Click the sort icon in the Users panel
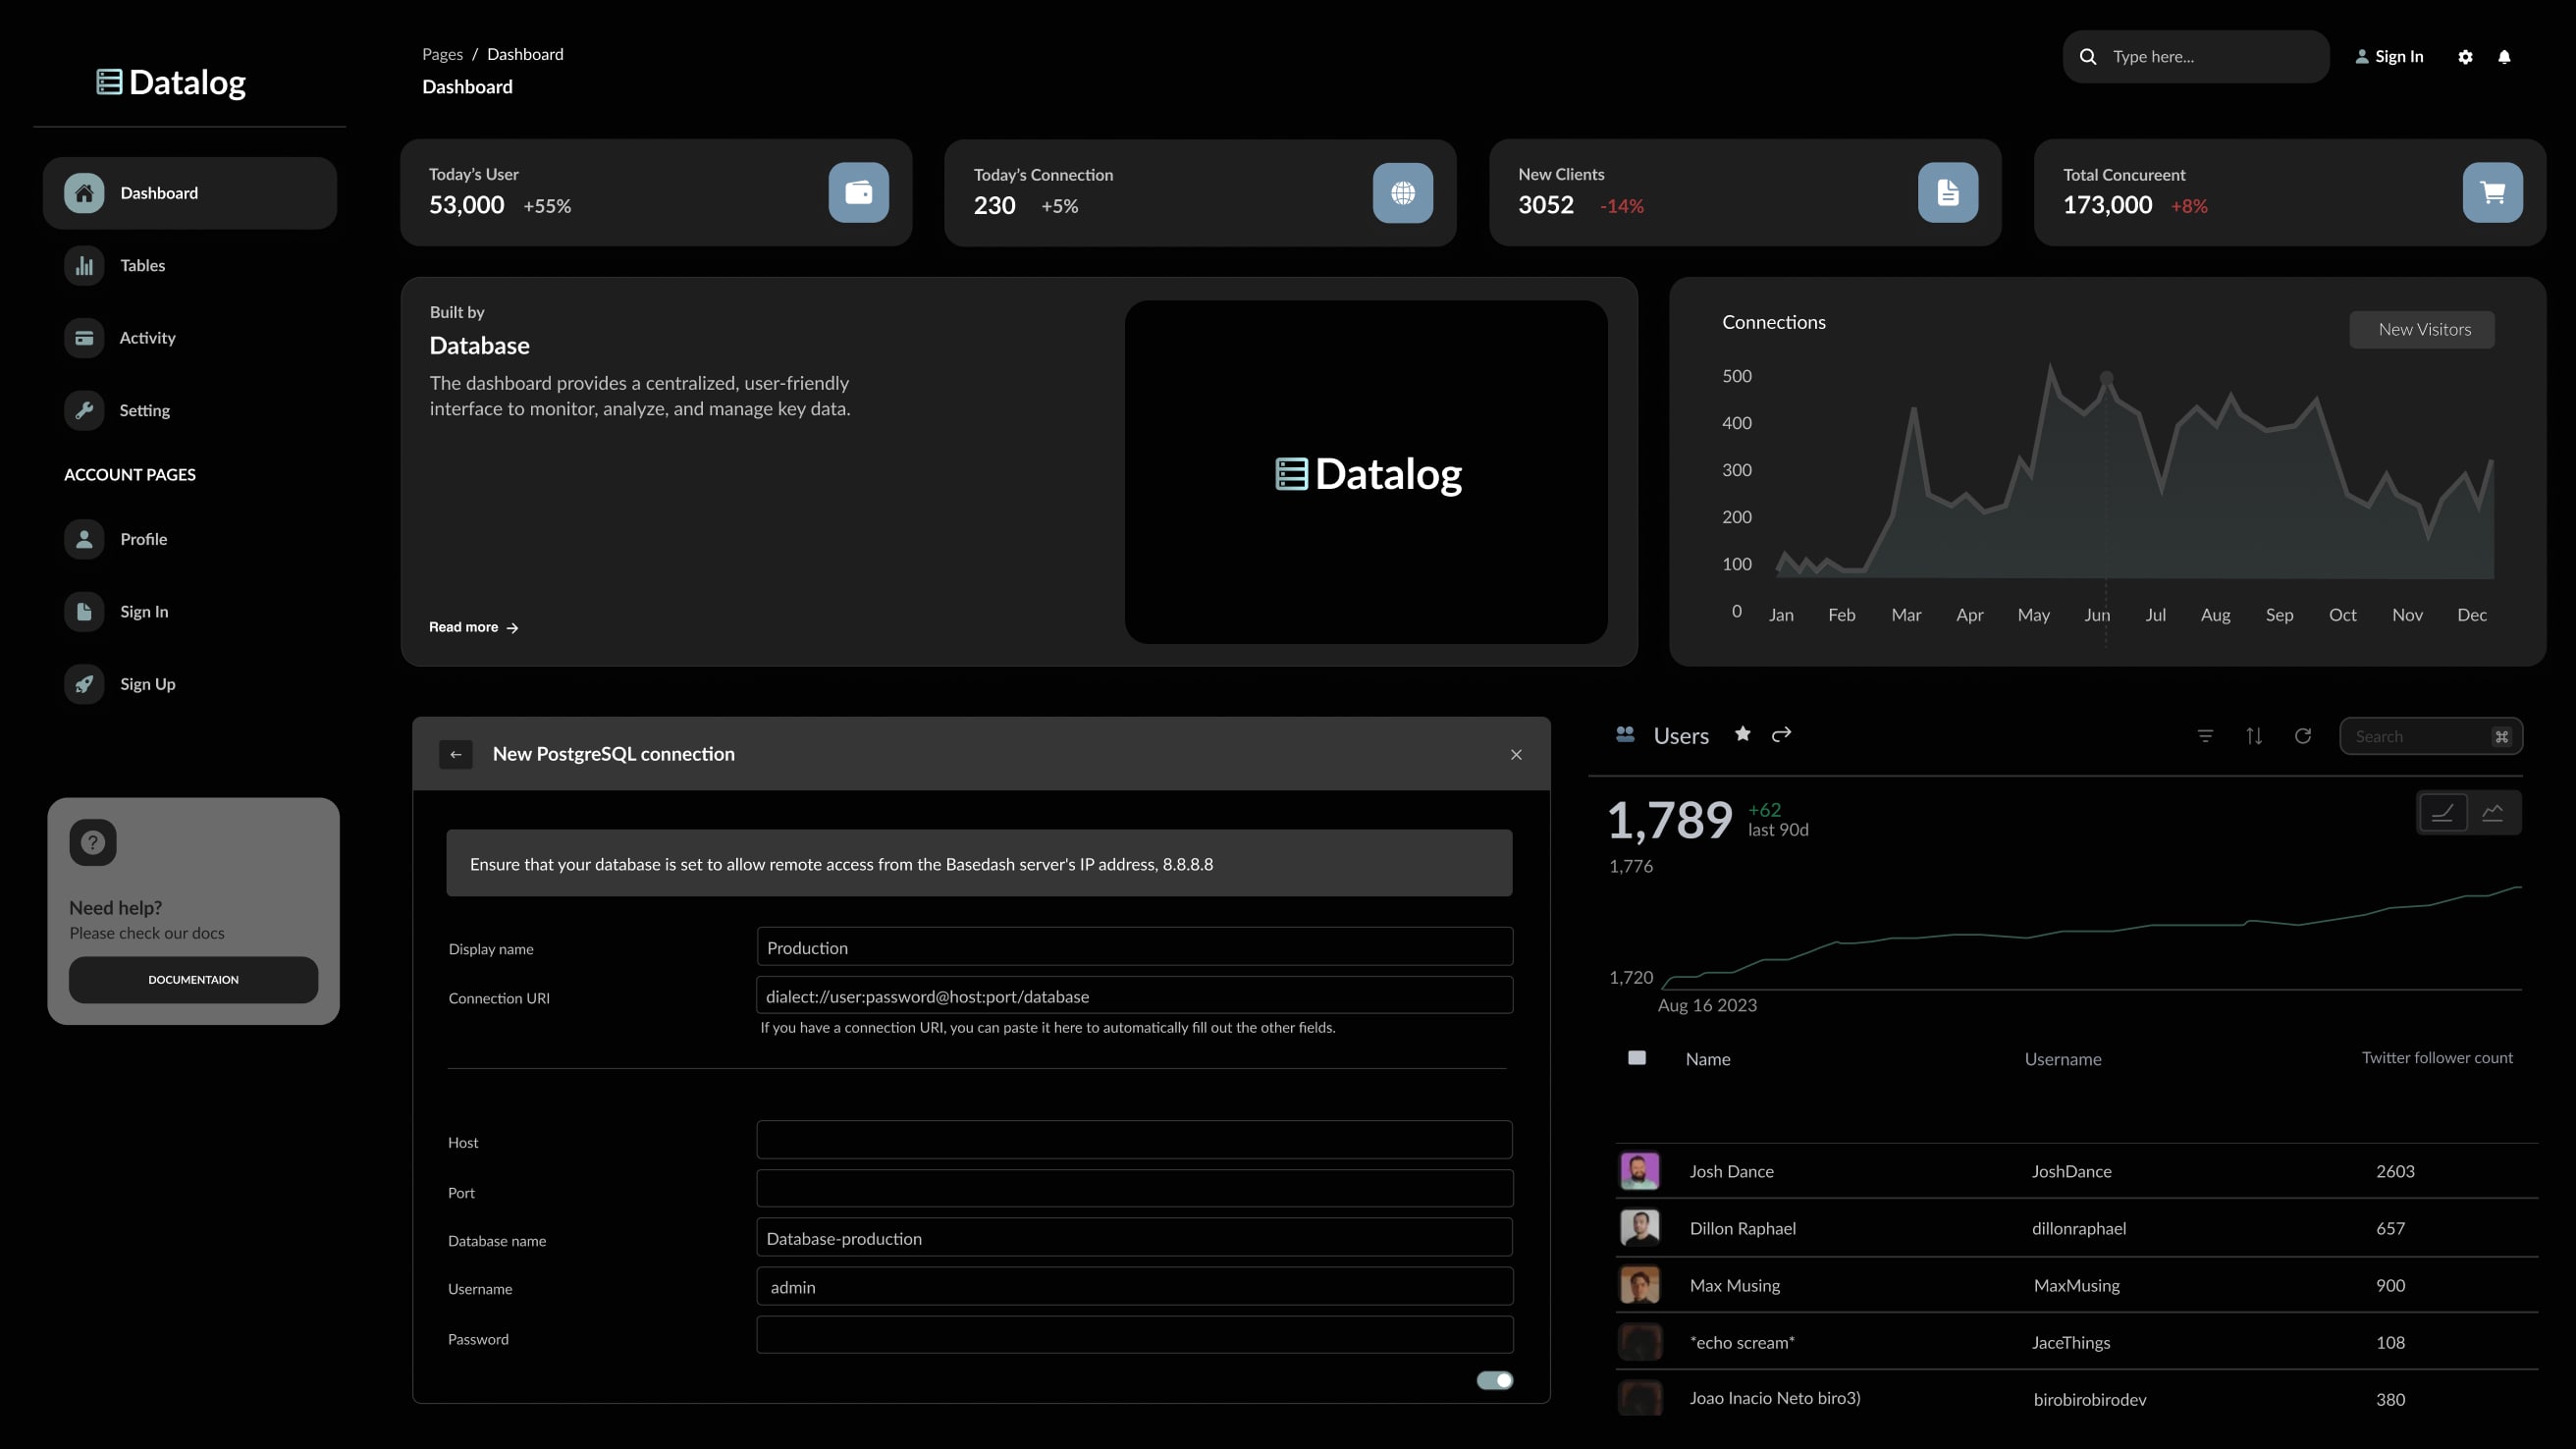The image size is (2576, 1449). point(2255,736)
